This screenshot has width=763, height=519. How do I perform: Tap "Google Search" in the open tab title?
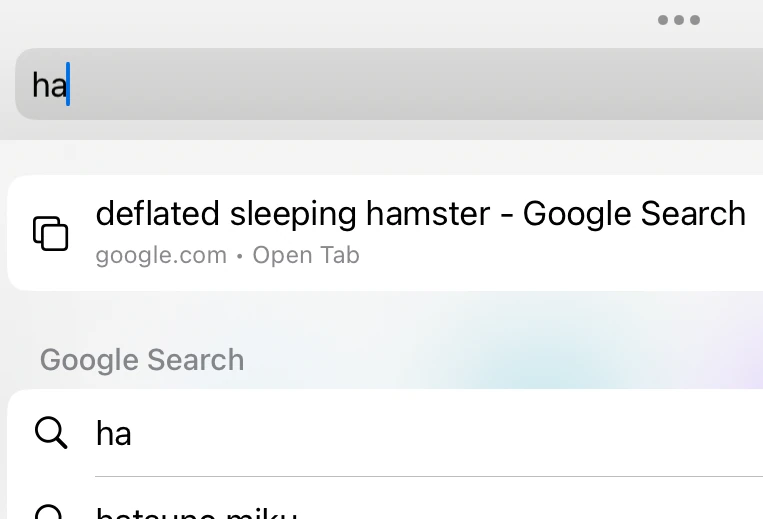point(634,213)
